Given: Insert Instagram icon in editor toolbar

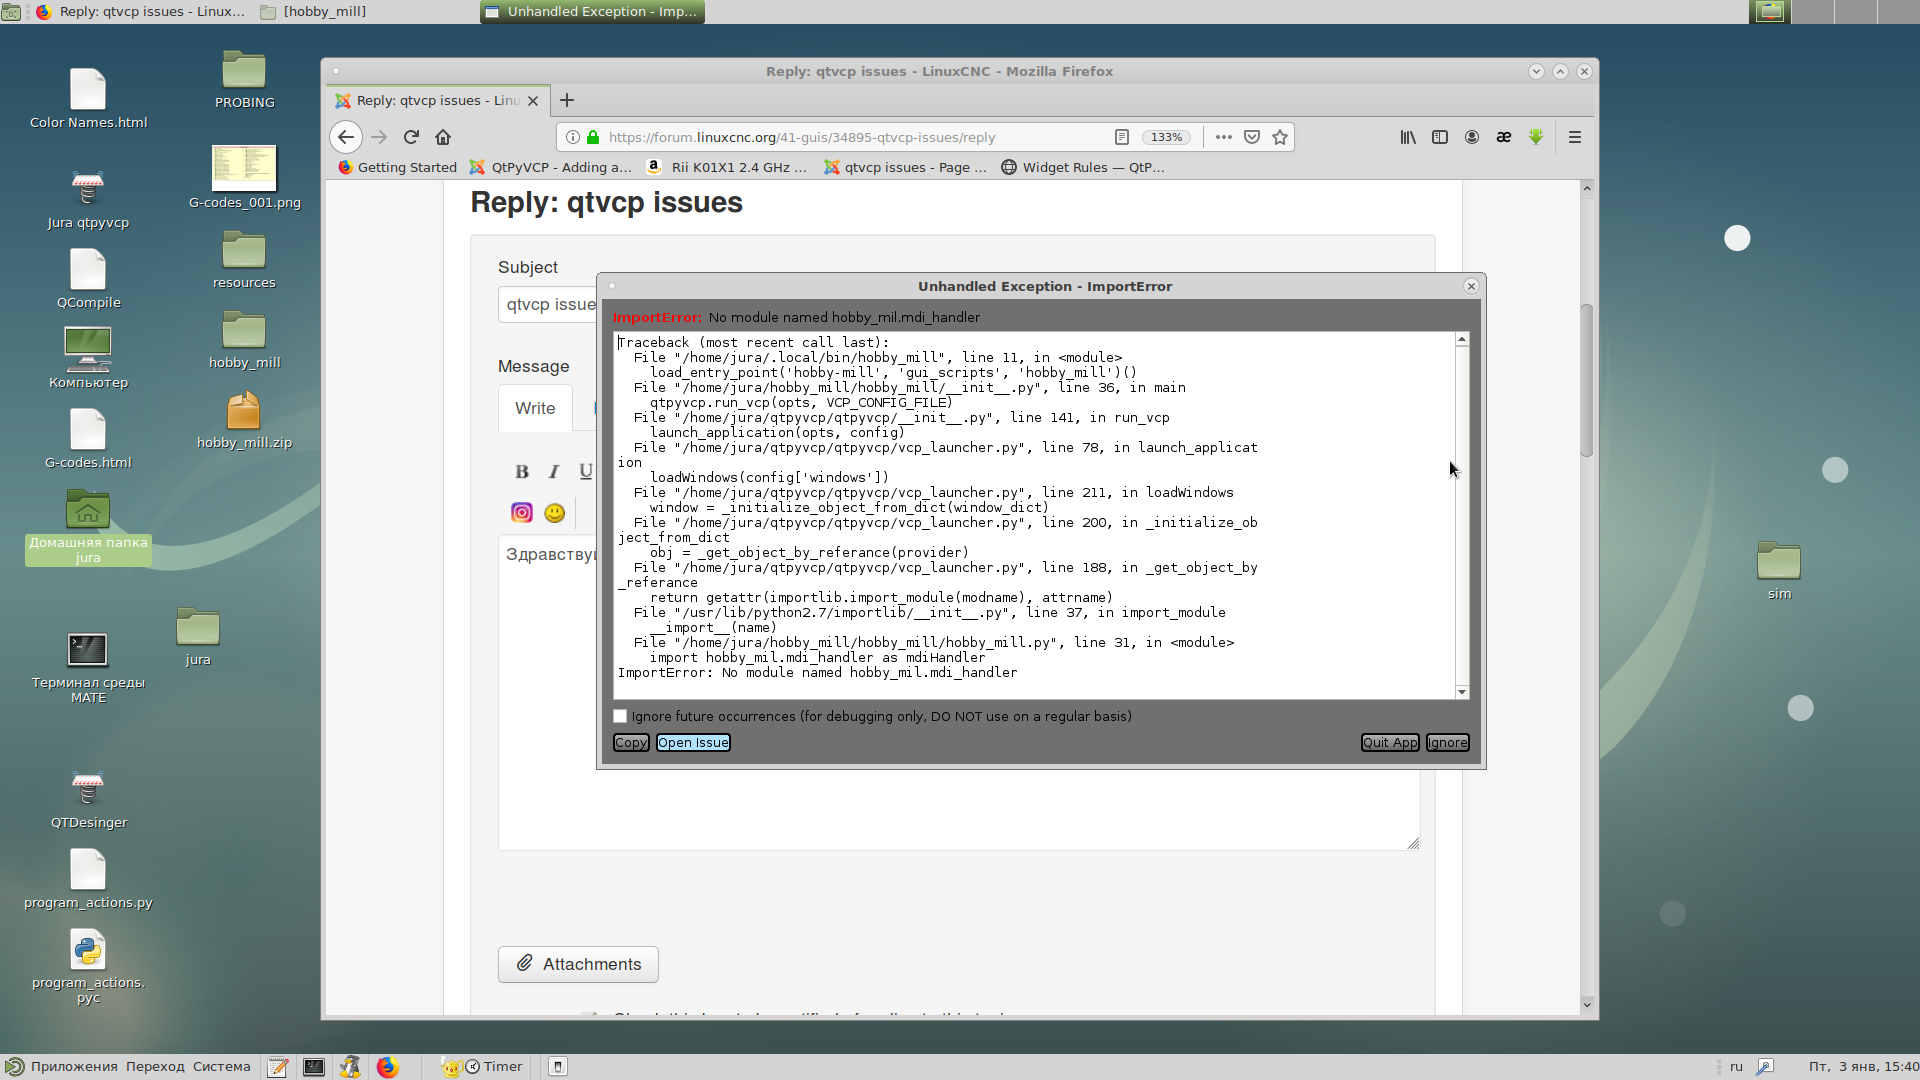Looking at the screenshot, I should pyautogui.click(x=522, y=513).
